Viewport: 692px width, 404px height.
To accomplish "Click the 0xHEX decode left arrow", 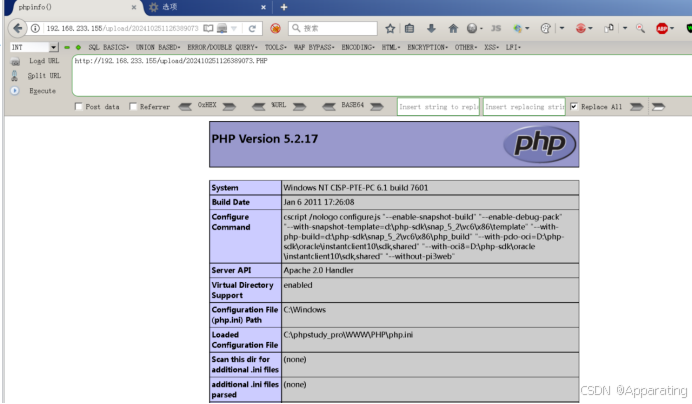I will point(185,107).
